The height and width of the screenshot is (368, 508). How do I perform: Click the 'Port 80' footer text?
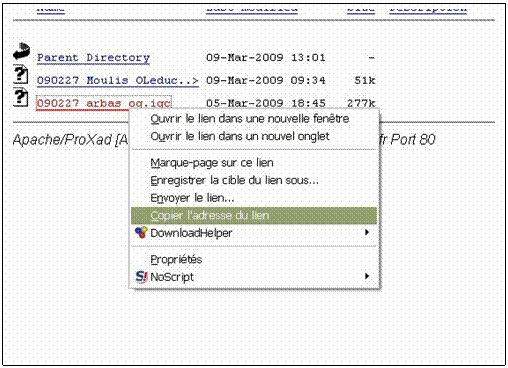(x=413, y=140)
